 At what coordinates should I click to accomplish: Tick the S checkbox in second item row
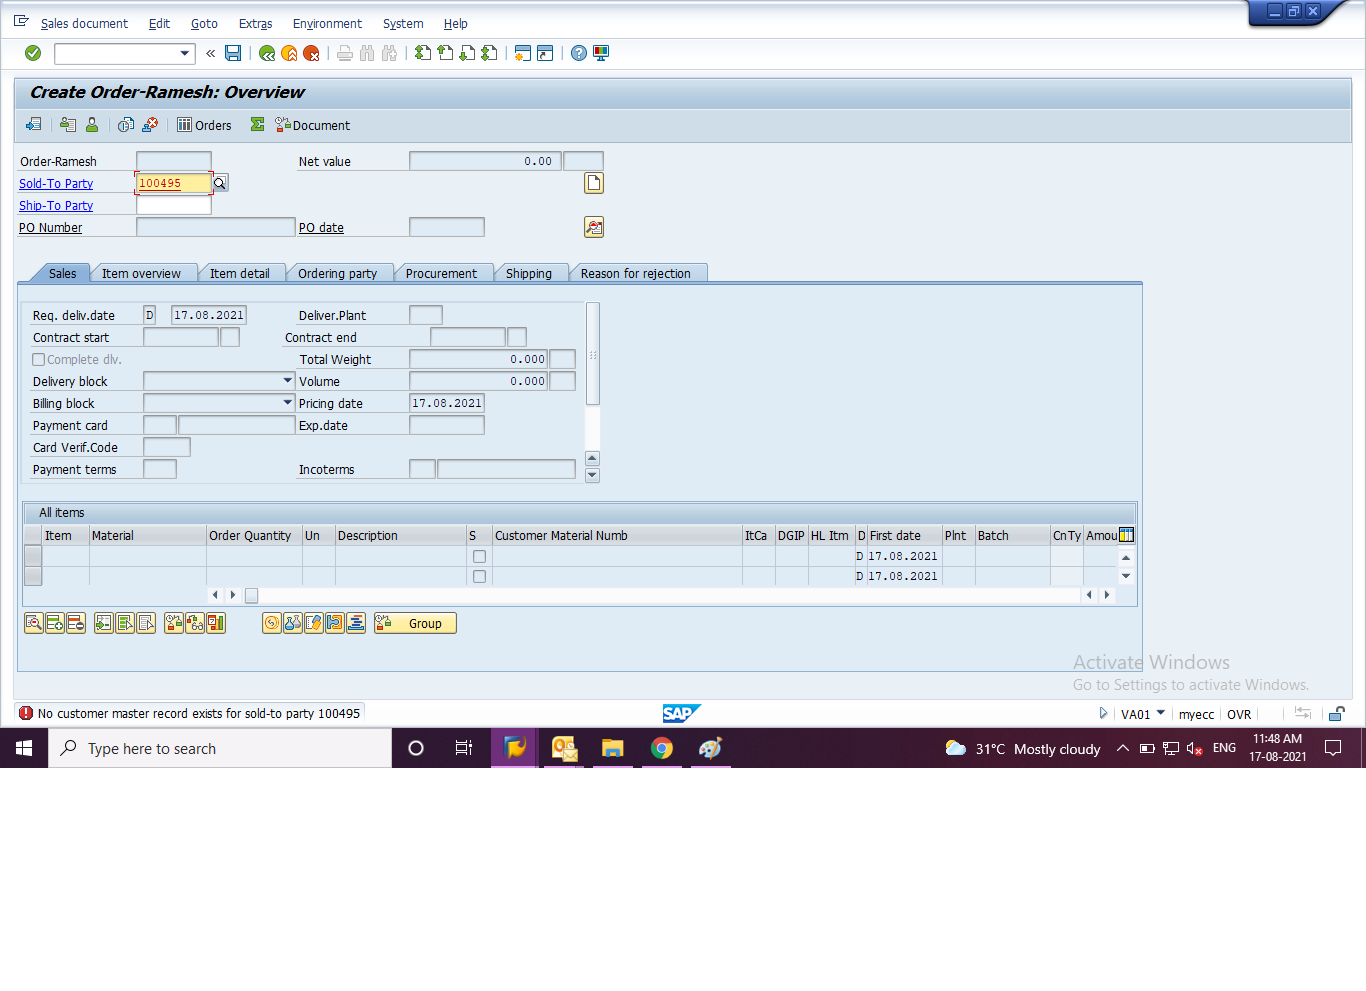pyautogui.click(x=479, y=577)
